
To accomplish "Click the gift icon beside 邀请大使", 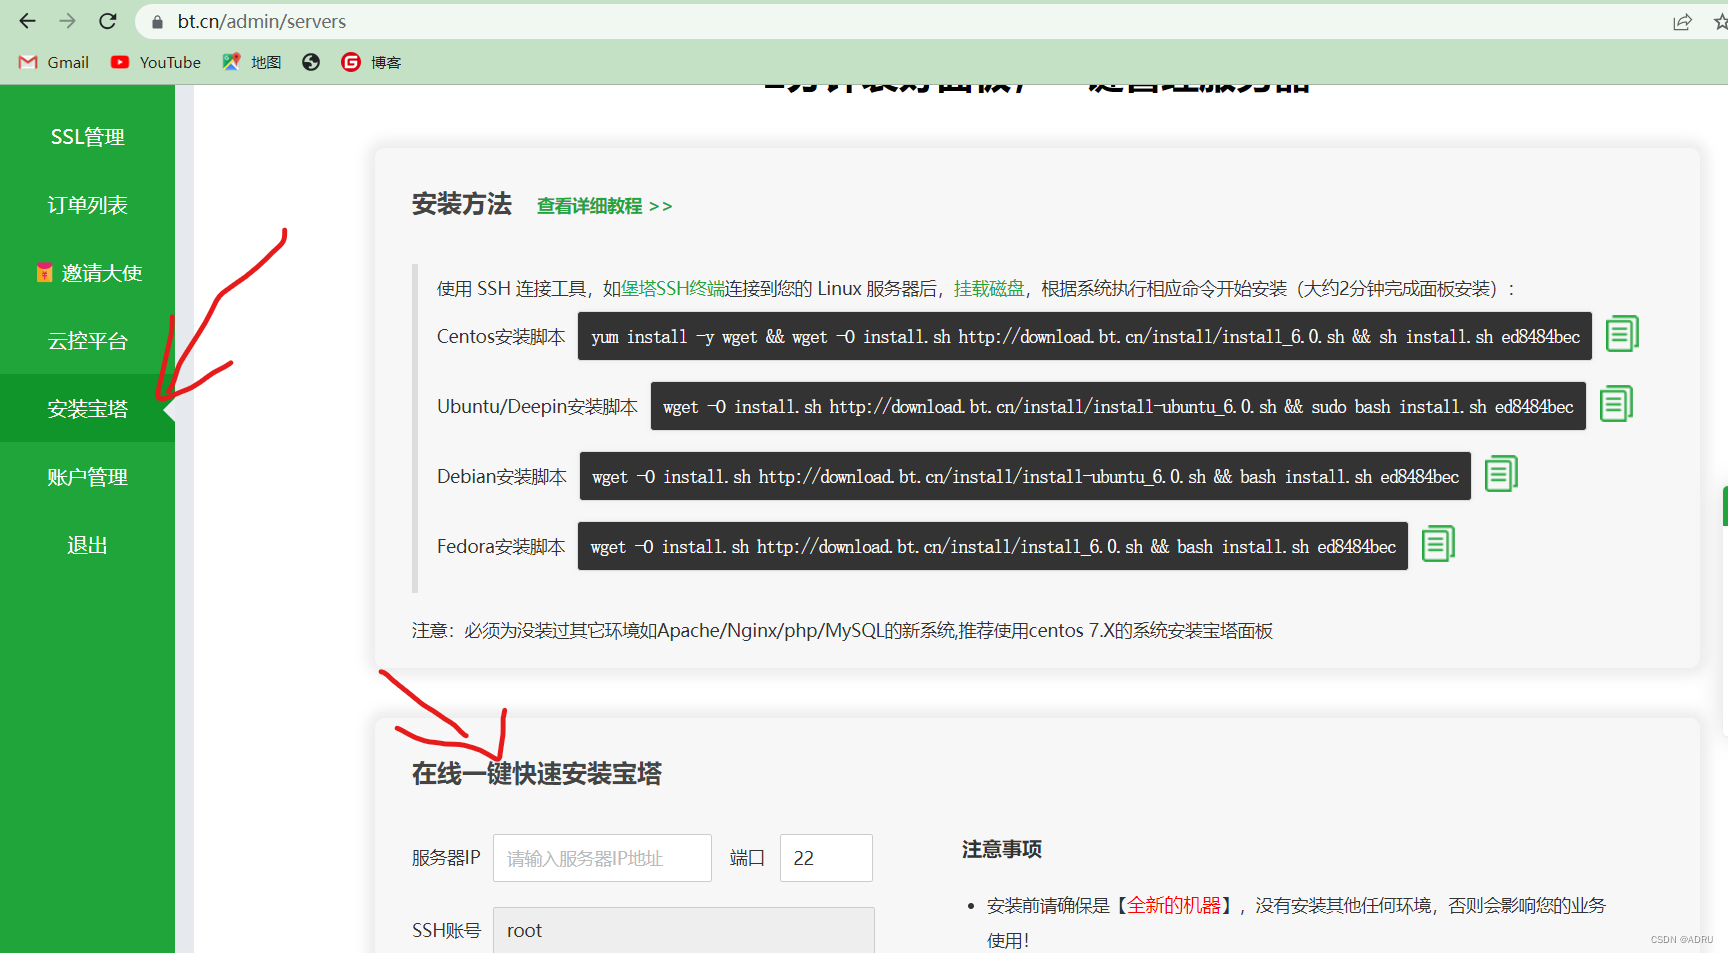I will click(44, 272).
